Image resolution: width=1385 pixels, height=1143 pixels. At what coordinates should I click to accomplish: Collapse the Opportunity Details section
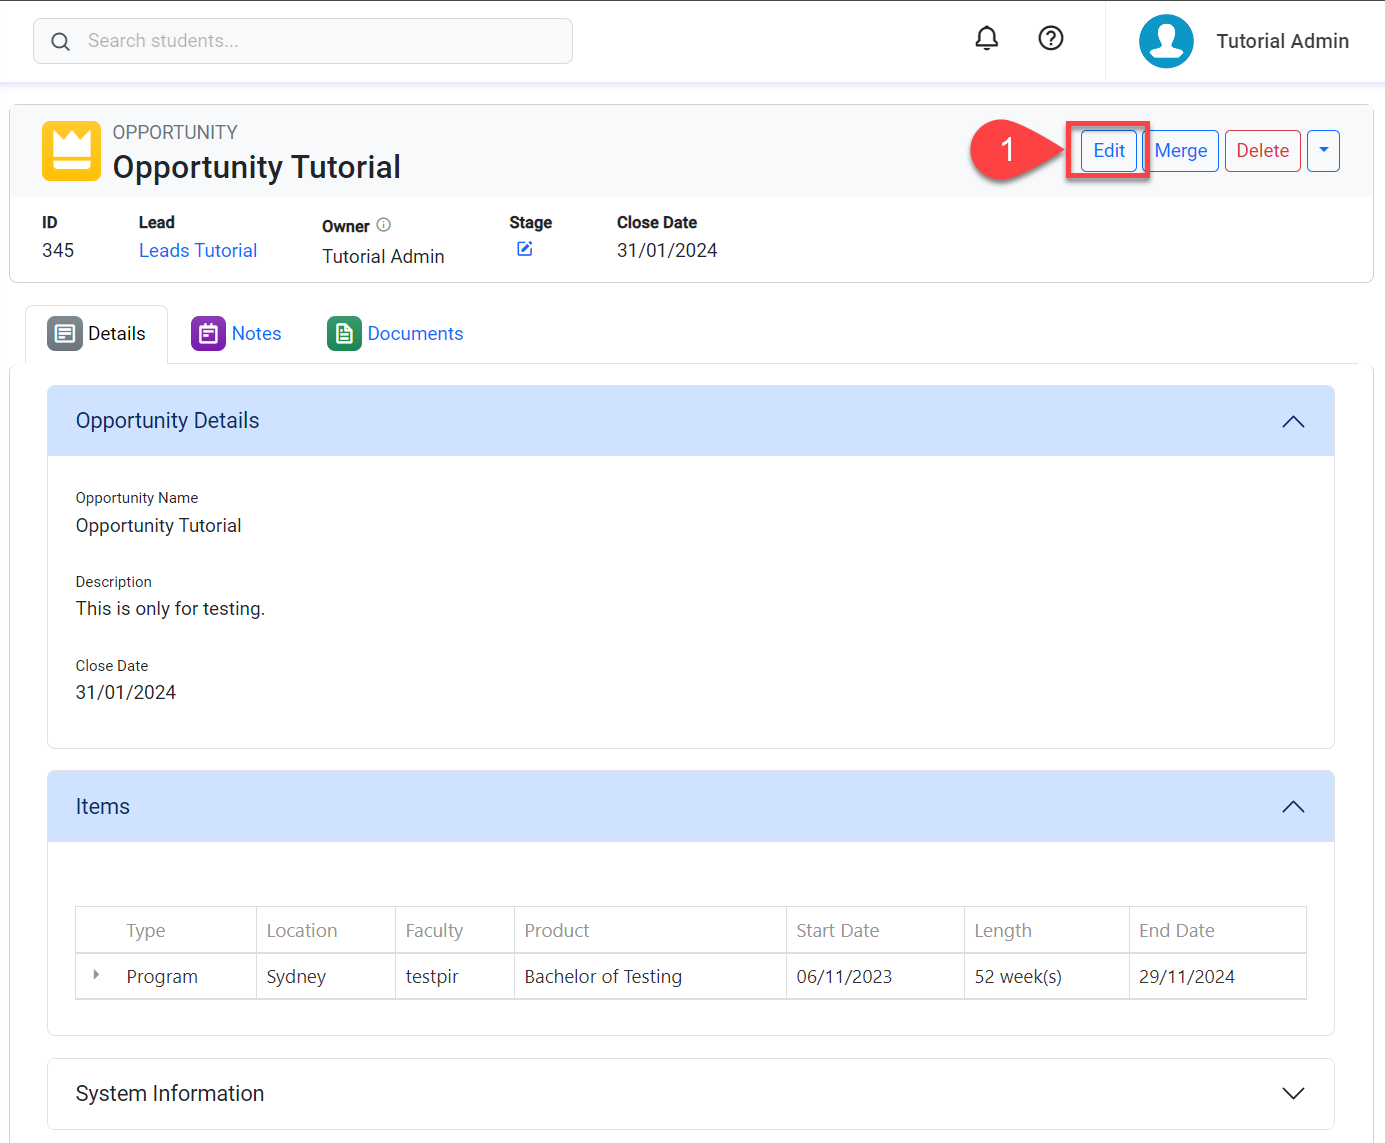pyautogui.click(x=1292, y=421)
